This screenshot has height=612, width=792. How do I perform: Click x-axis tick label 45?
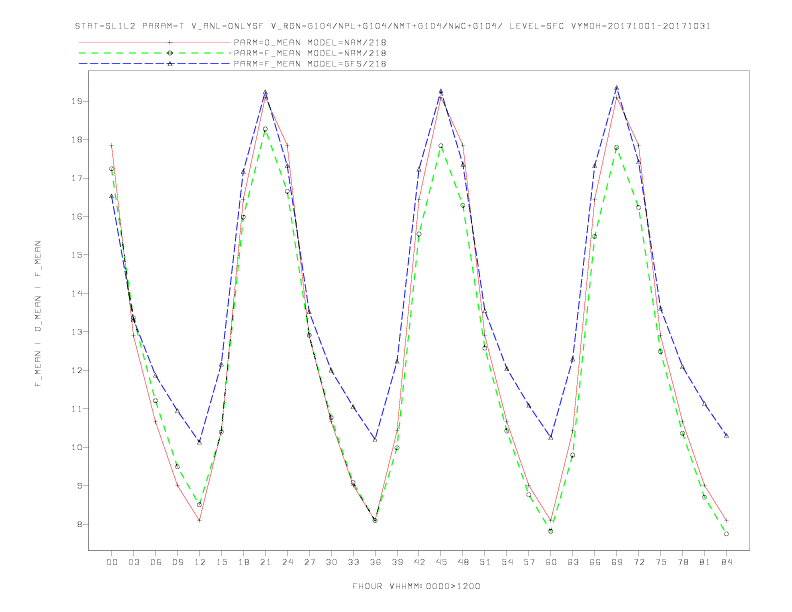(441, 562)
